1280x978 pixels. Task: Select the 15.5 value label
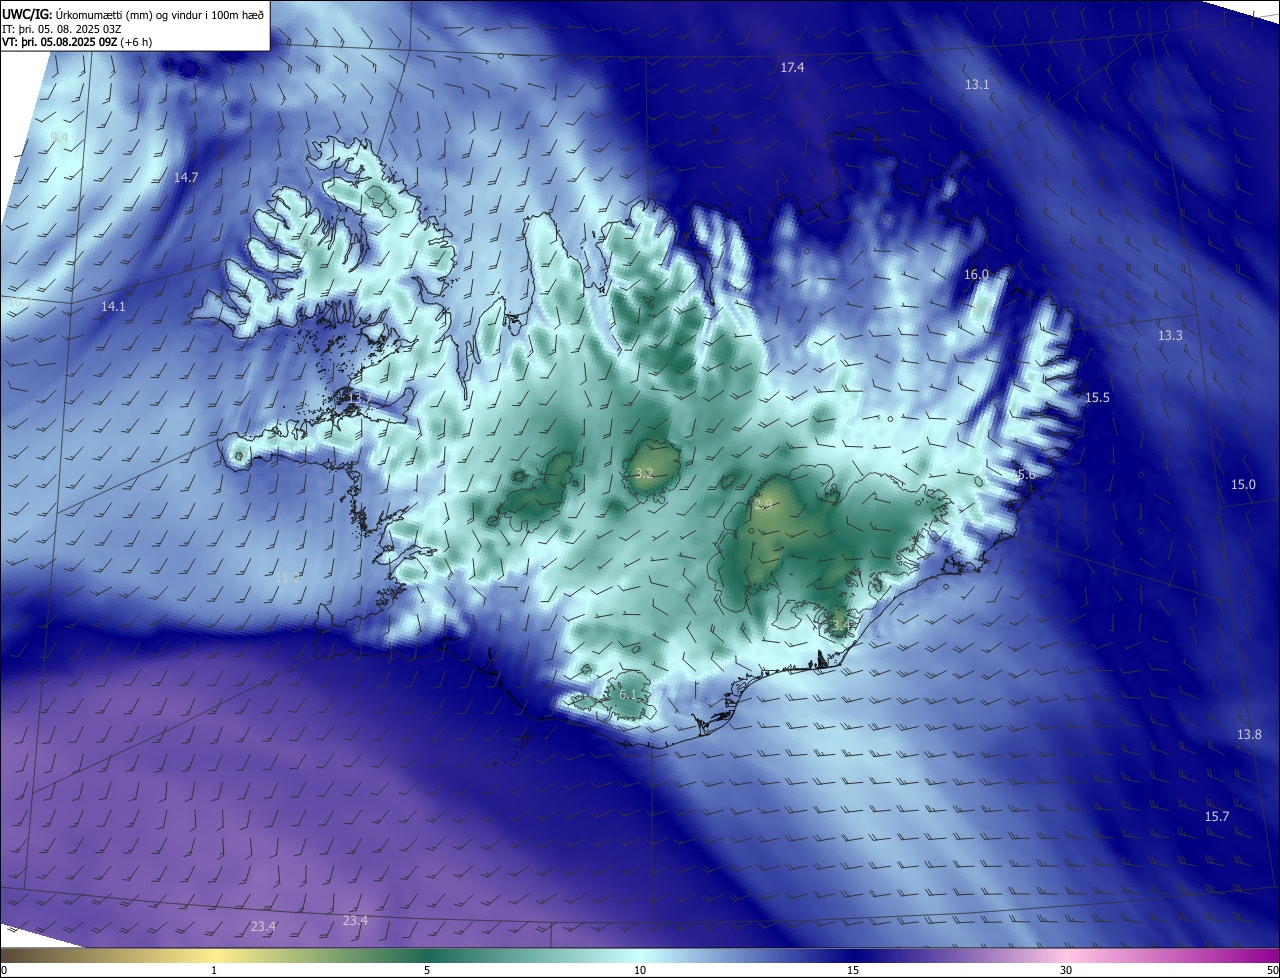point(1097,398)
